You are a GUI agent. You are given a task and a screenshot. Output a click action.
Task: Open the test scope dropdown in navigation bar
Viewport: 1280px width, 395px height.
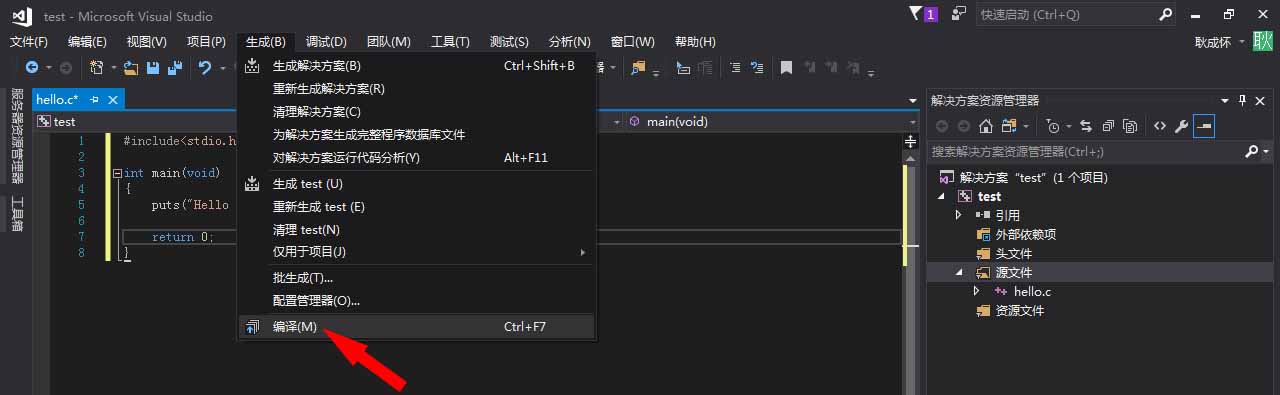(616, 122)
